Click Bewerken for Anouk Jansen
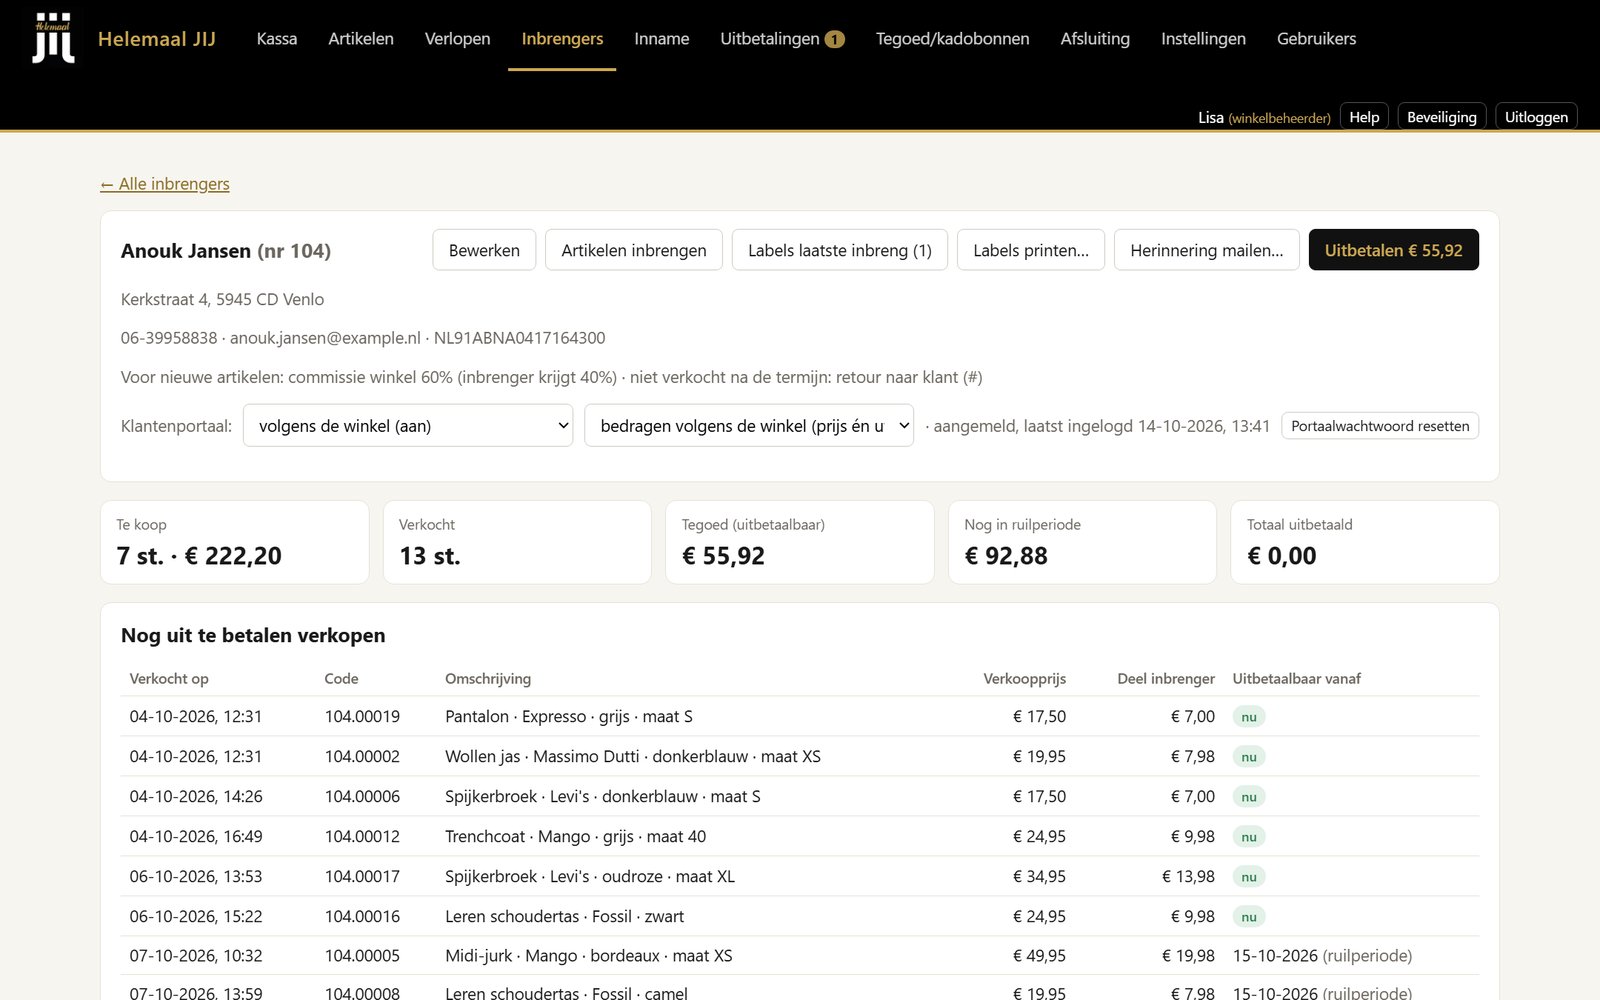Screen dimensions: 1600x1000 tap(484, 250)
